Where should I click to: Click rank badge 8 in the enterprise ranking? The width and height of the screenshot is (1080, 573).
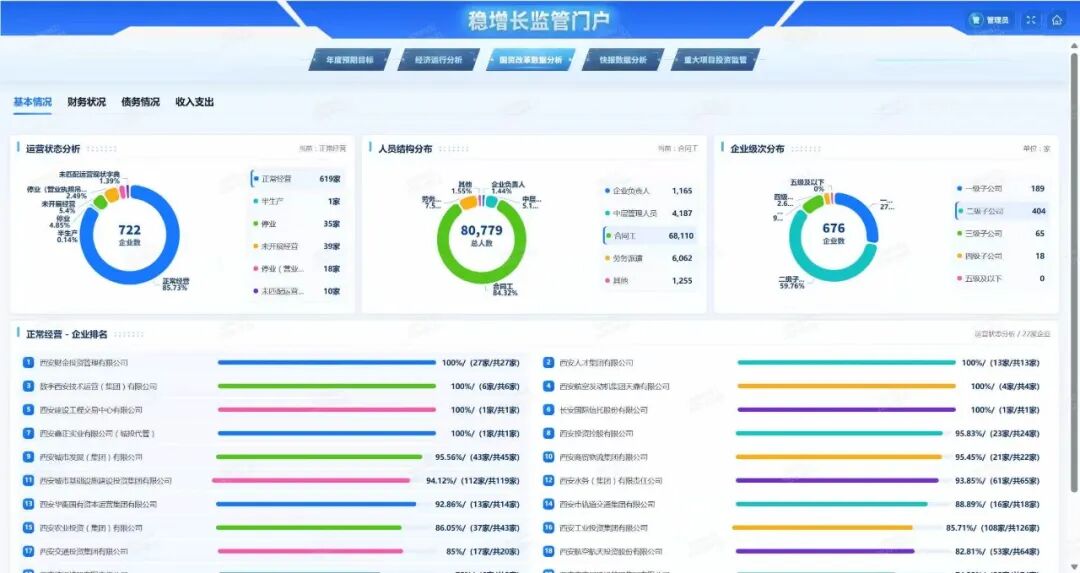click(x=548, y=433)
